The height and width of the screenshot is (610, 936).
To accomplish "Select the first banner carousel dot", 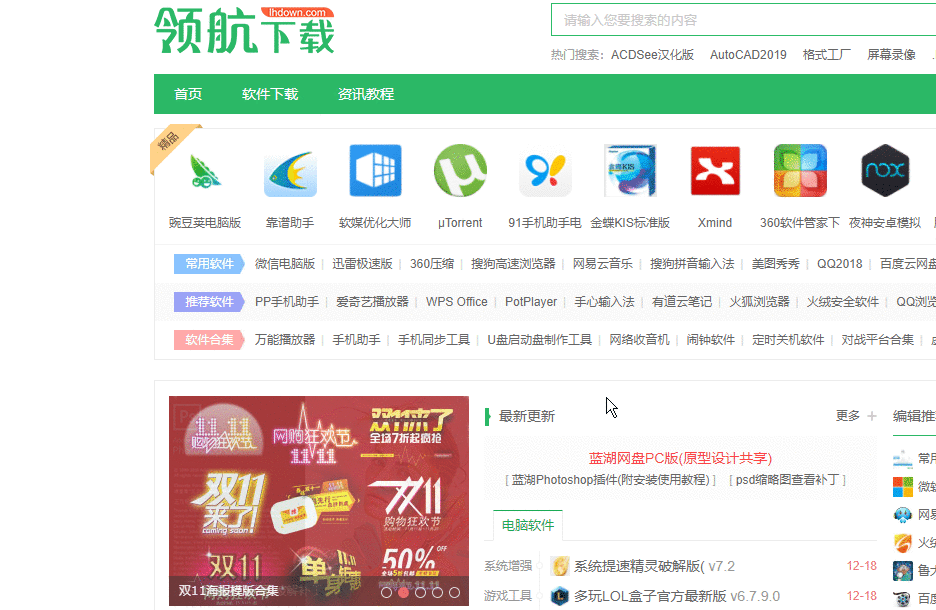I will (386, 593).
